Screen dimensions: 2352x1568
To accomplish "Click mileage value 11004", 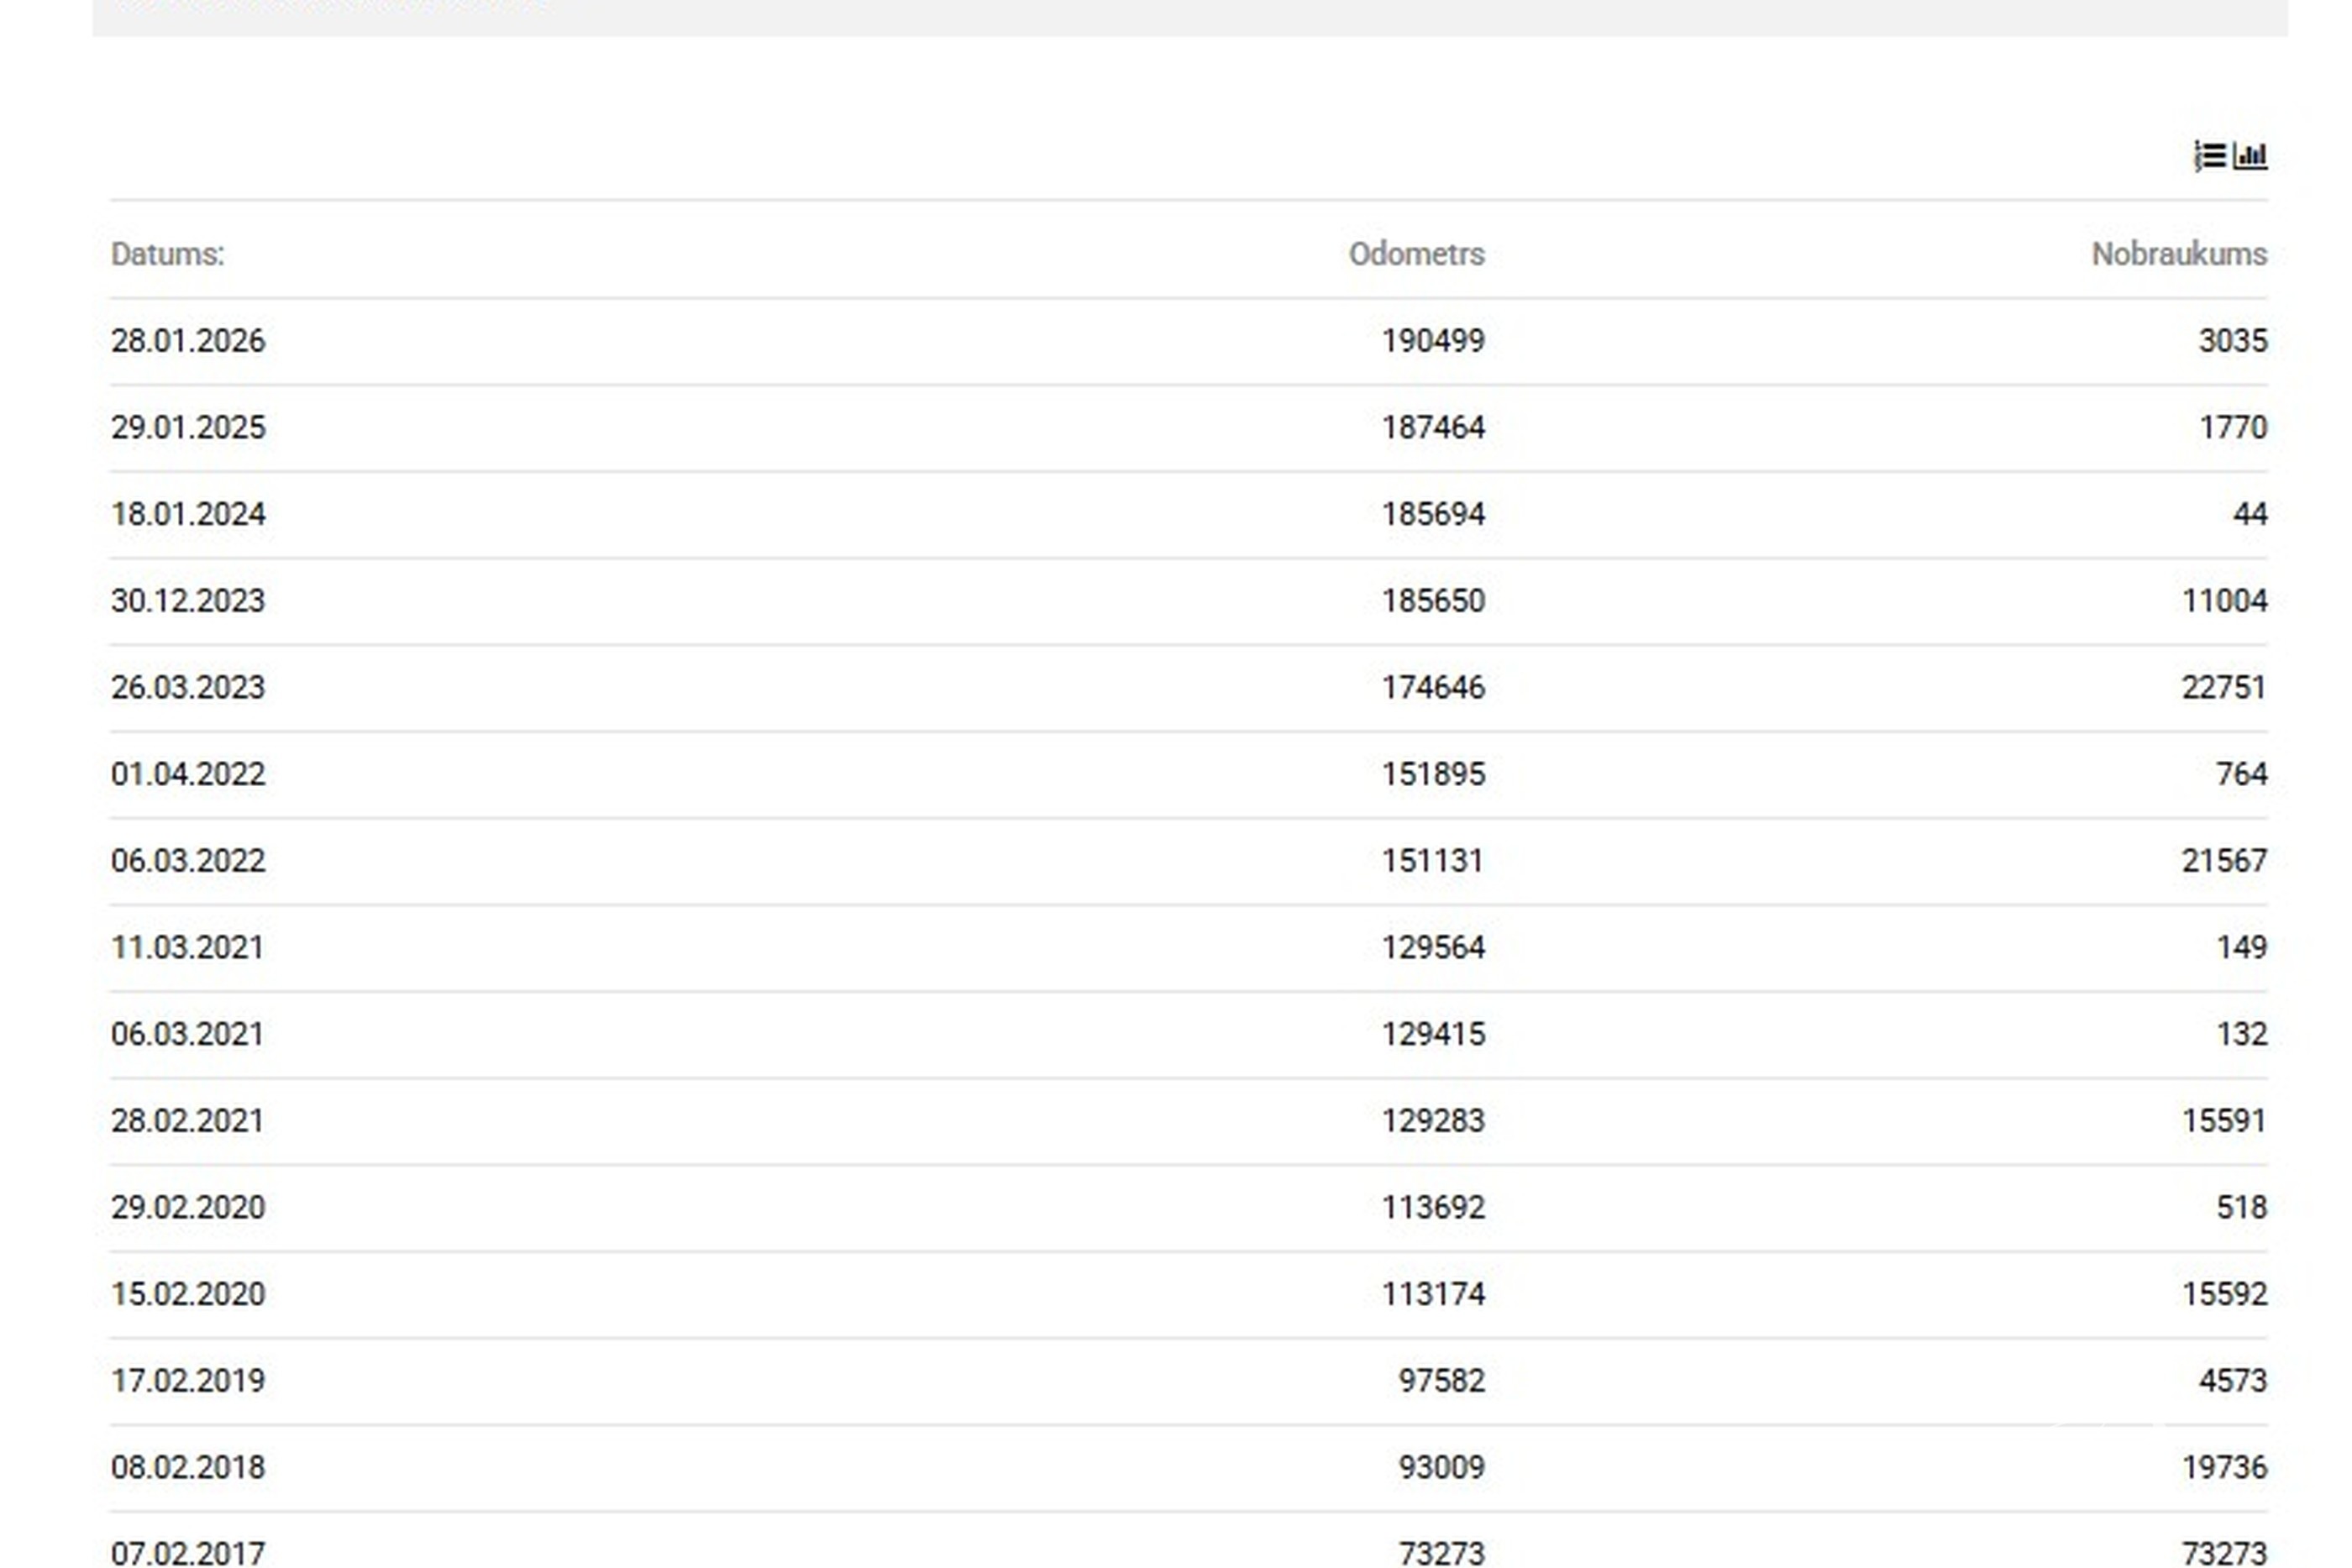I will (2224, 601).
